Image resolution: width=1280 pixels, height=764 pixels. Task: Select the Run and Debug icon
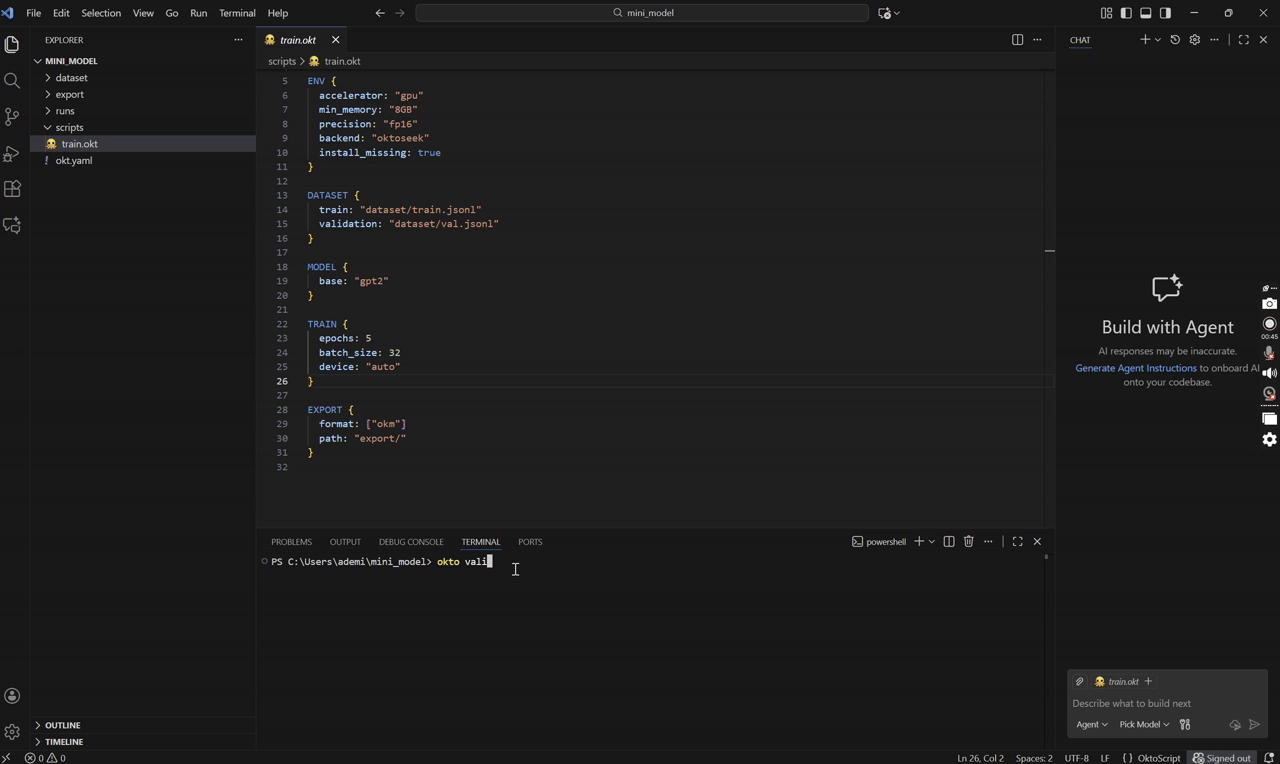click(x=12, y=153)
